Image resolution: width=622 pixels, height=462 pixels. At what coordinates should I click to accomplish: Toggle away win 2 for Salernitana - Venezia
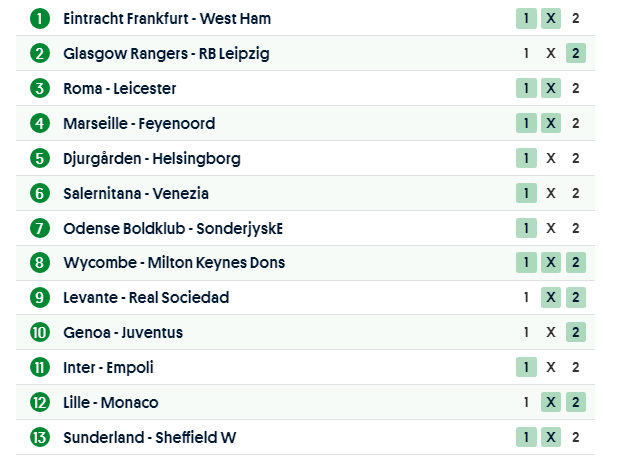pos(575,193)
